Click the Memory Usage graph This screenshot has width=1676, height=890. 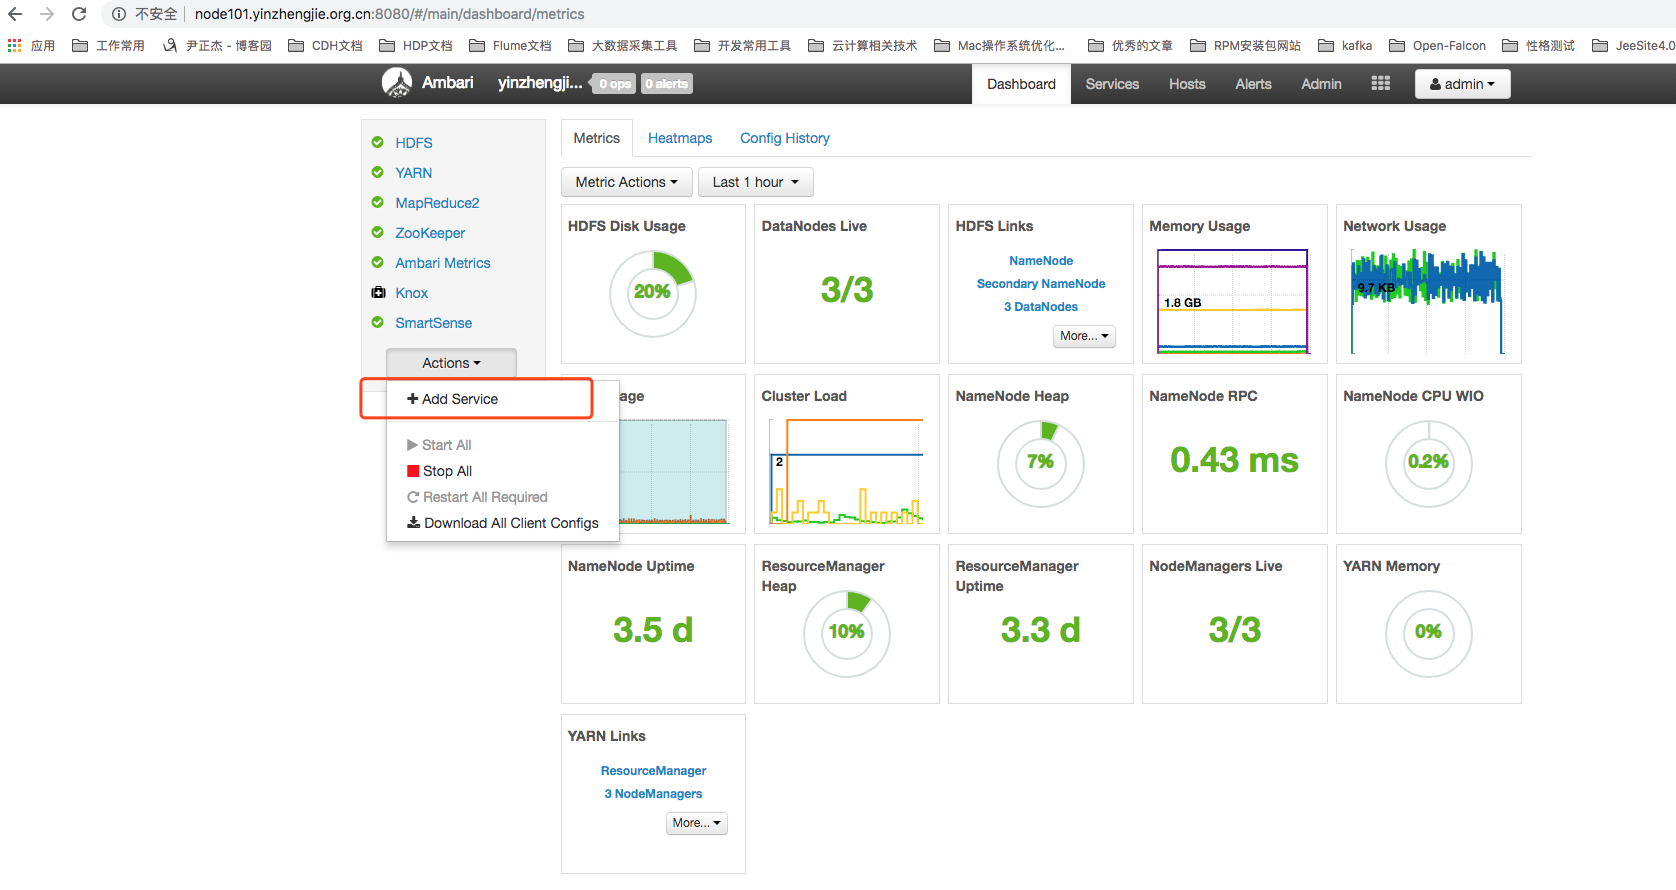pyautogui.click(x=1232, y=302)
